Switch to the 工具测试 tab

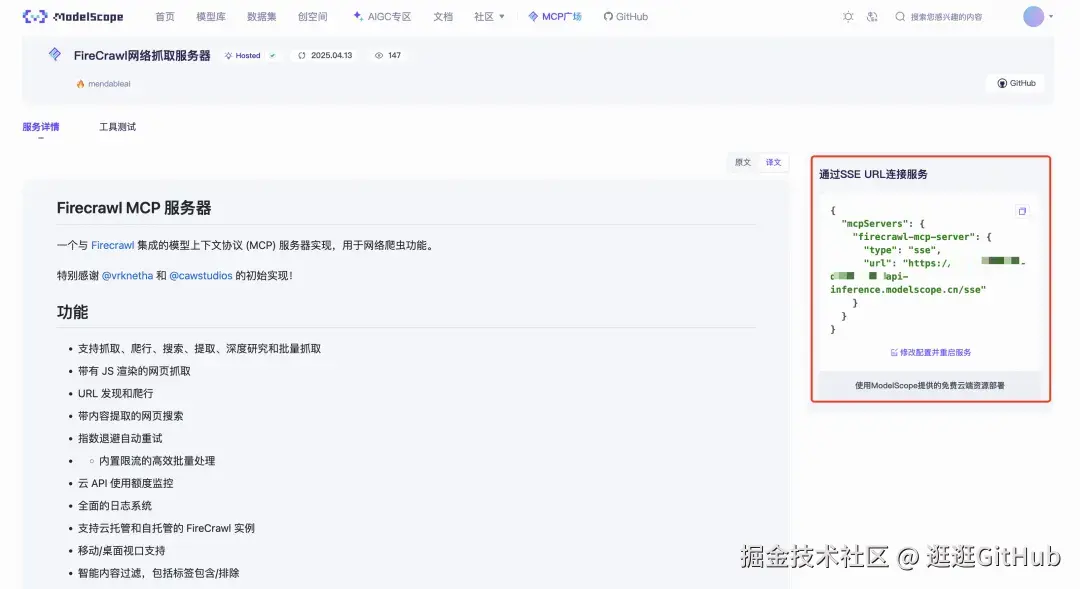coord(117,127)
